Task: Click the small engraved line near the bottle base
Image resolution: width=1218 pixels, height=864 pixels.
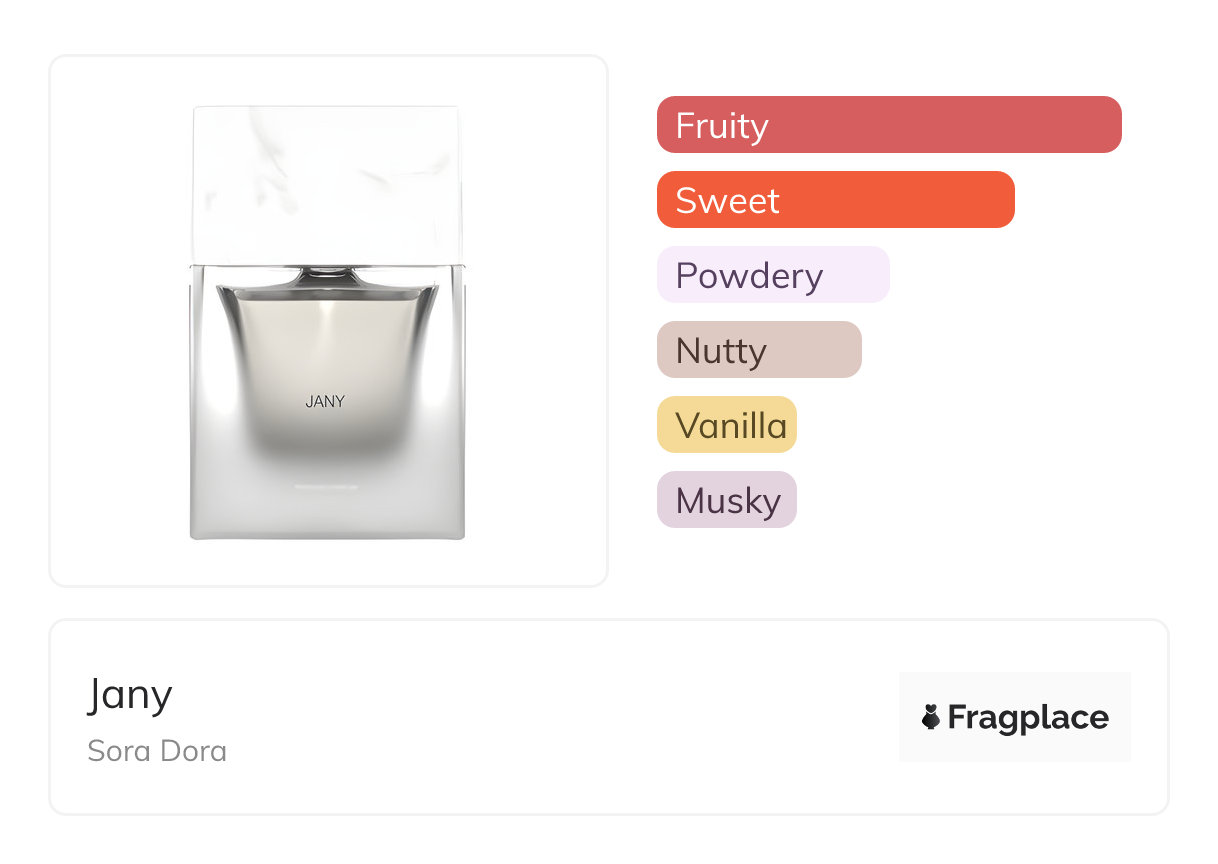Action: click(327, 487)
